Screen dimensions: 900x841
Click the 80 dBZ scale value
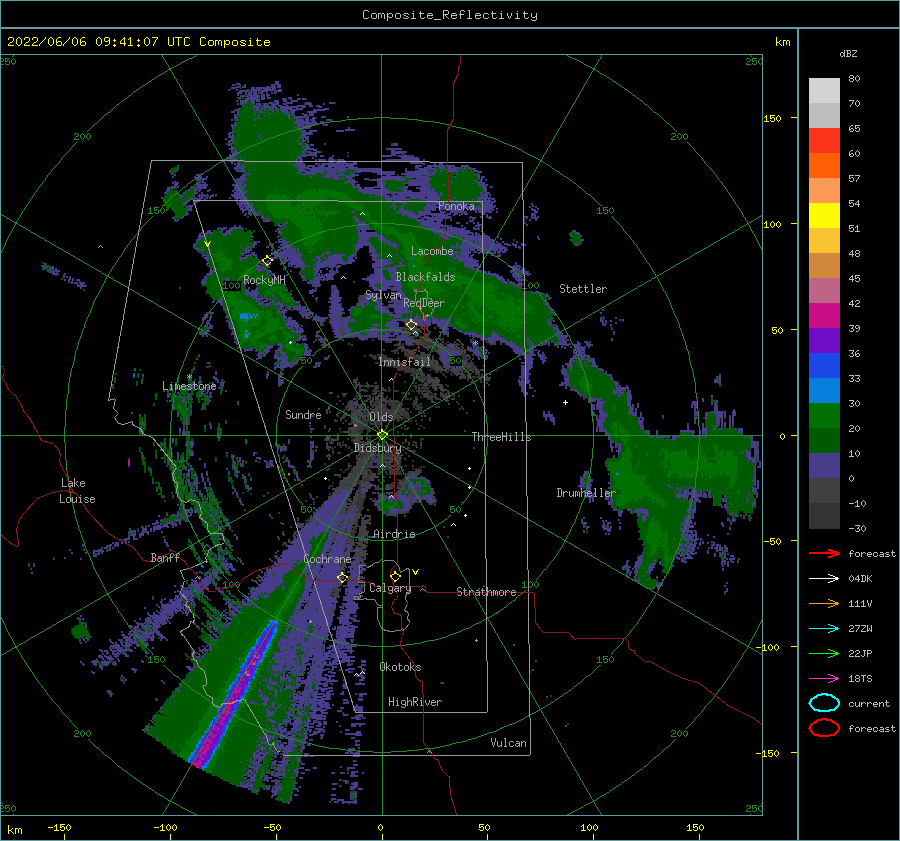tap(854, 78)
